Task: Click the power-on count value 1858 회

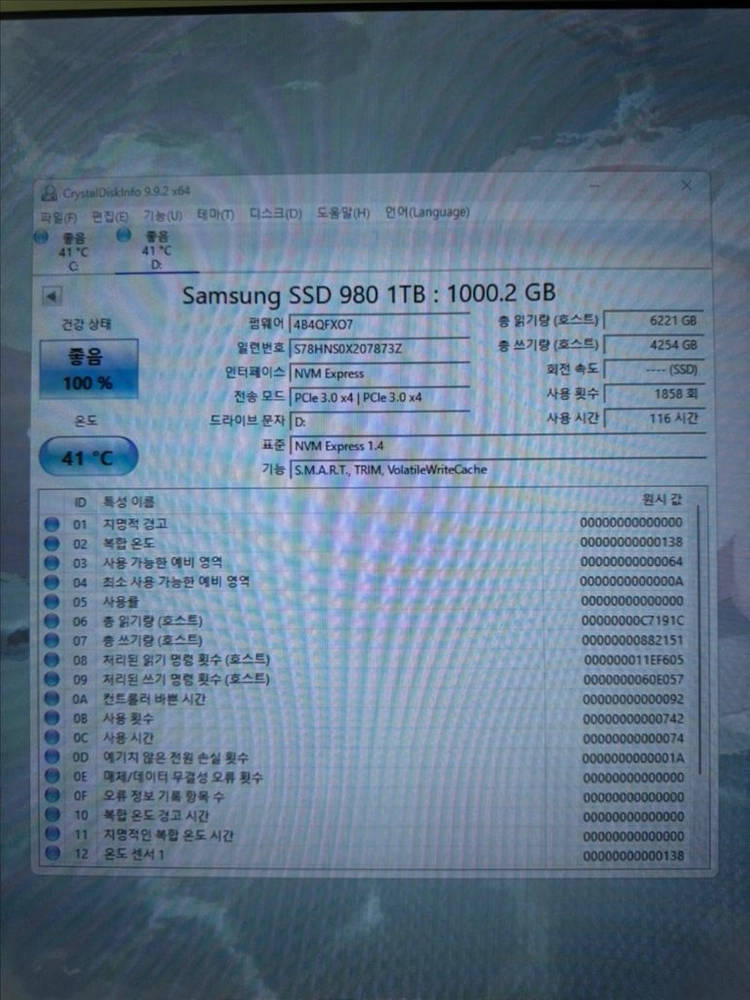Action: coord(654,394)
